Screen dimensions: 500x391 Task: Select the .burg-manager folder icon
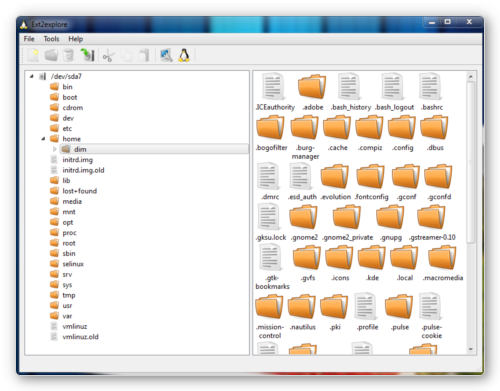pyautogui.click(x=304, y=127)
